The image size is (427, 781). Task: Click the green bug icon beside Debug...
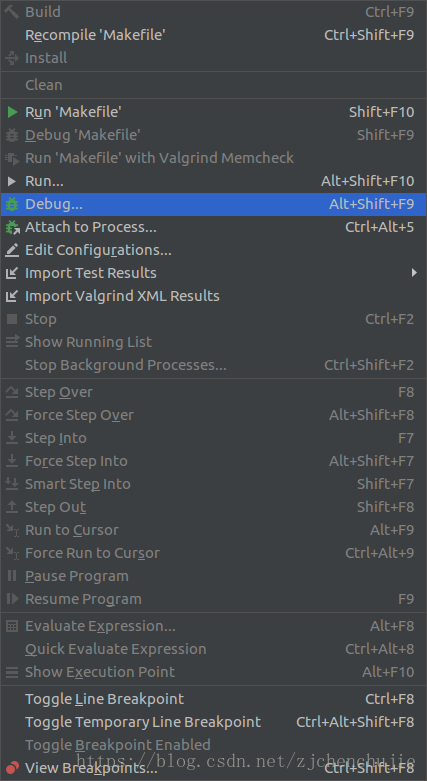(x=12, y=204)
